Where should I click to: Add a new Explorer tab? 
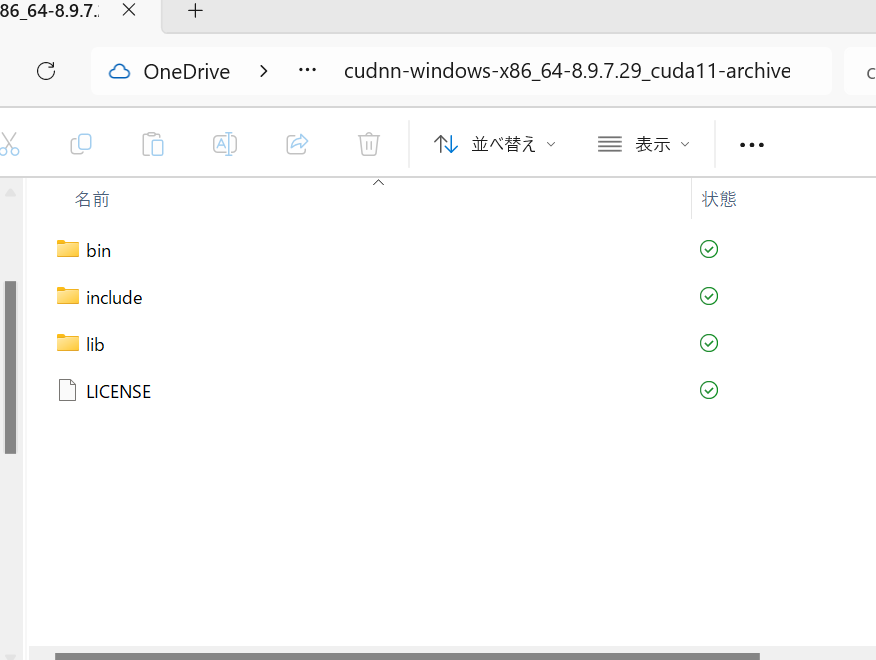(x=195, y=11)
